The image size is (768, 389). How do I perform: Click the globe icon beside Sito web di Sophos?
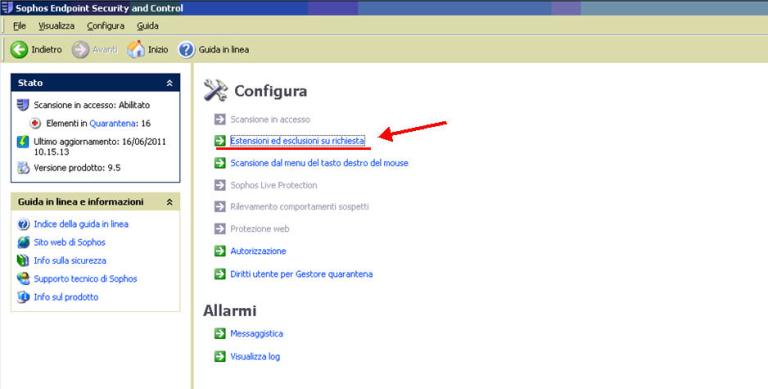[23, 243]
